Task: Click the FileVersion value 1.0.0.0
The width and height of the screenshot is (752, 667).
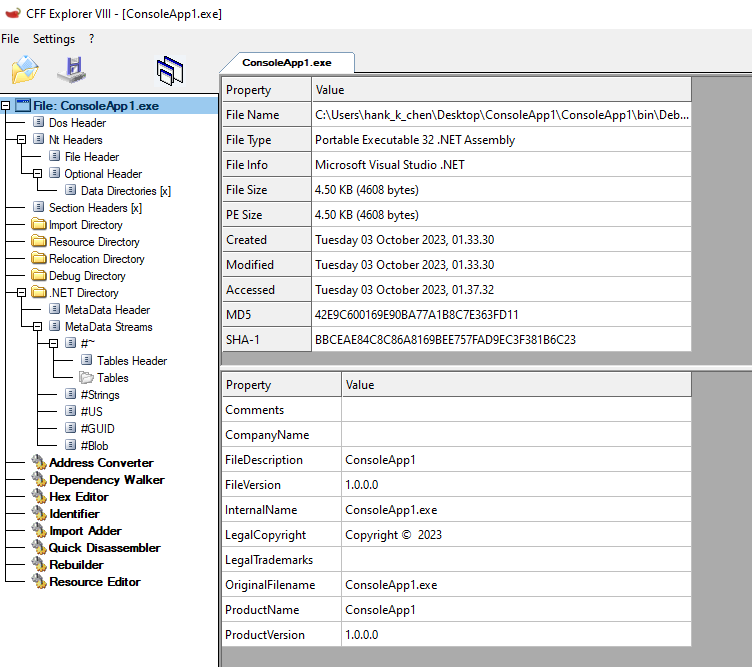Action: coord(362,485)
